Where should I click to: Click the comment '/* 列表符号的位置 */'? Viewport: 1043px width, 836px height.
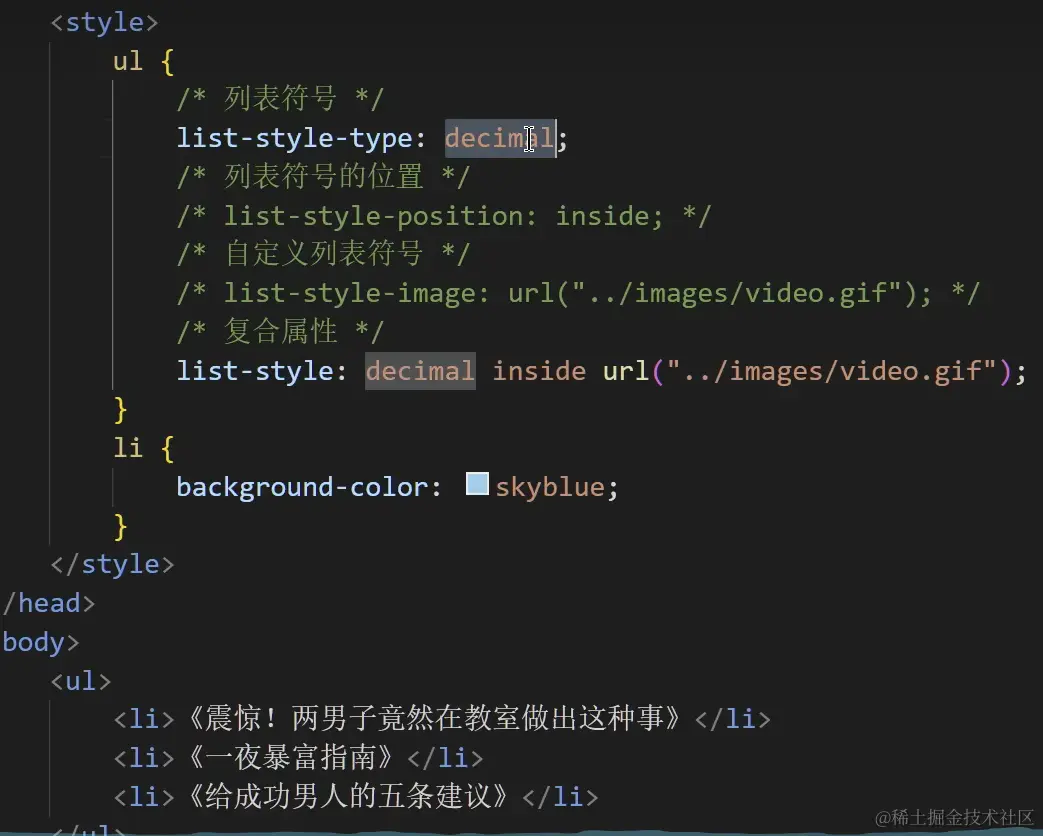323,177
